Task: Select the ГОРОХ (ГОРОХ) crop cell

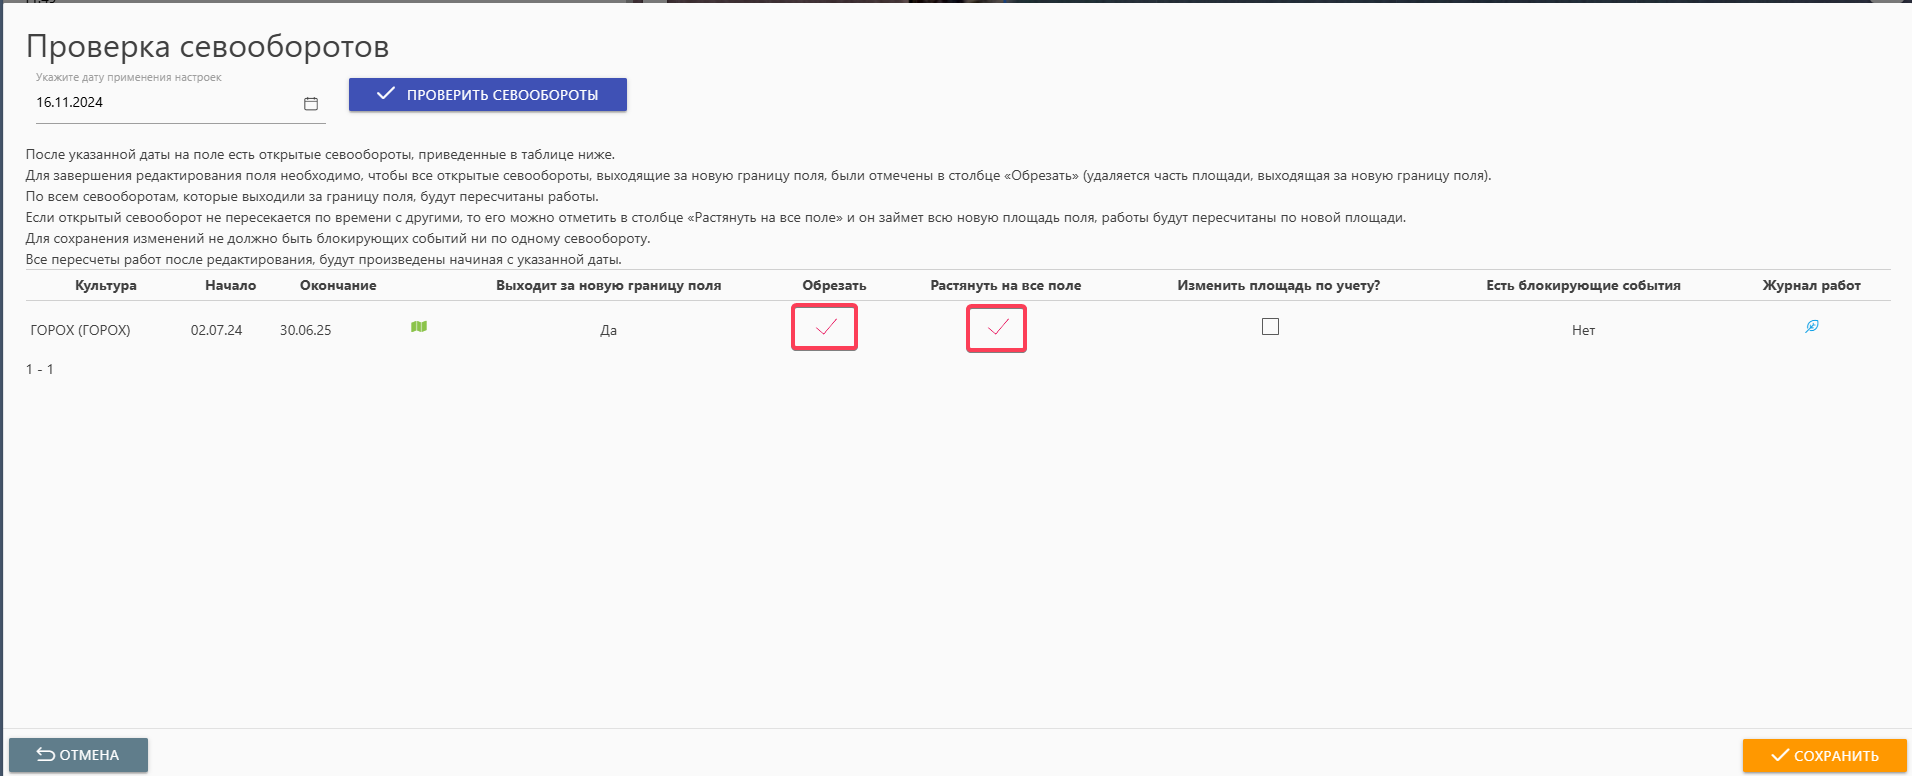Action: [x=81, y=330]
